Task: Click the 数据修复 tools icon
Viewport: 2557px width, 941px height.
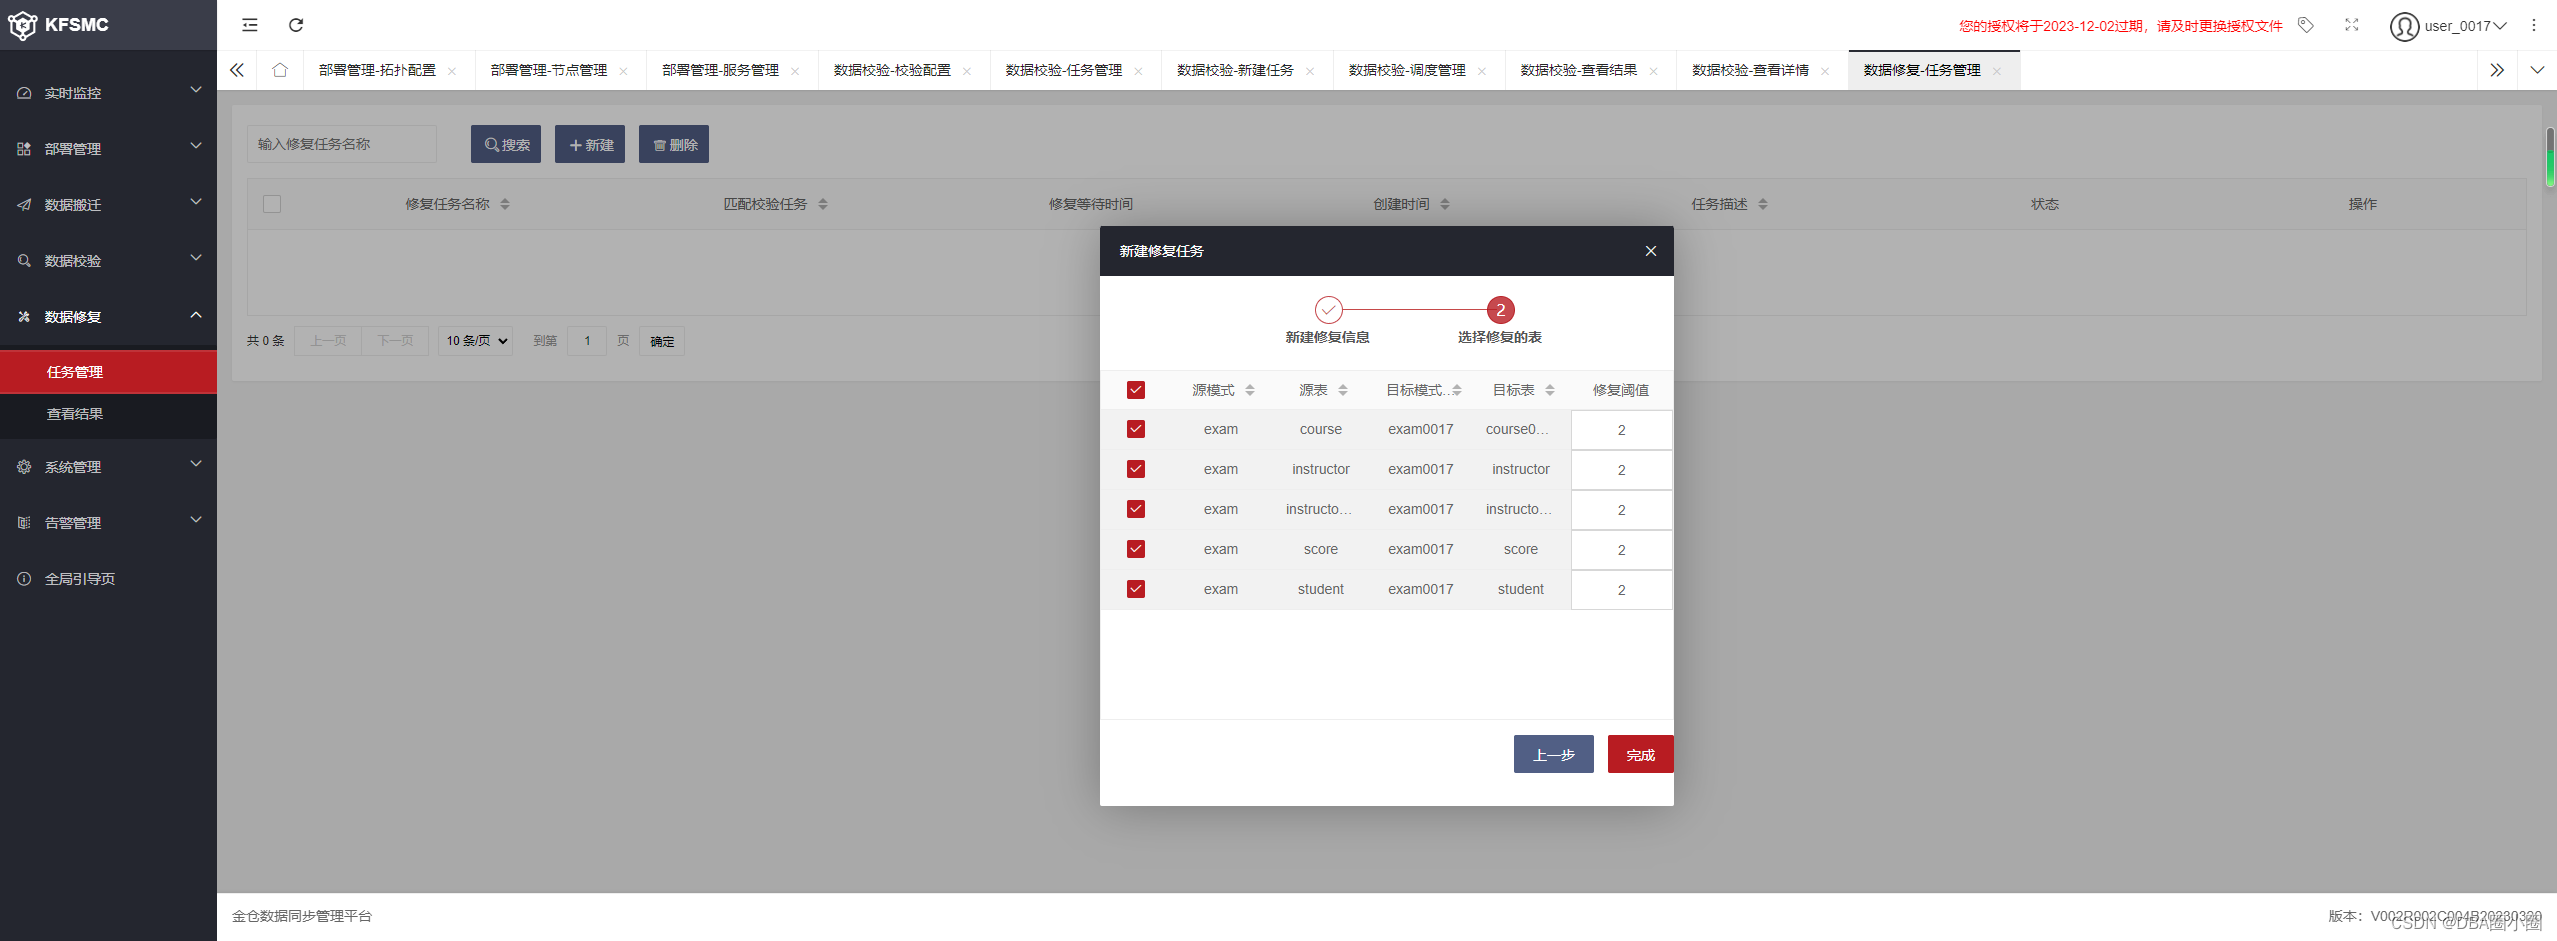Action: [x=24, y=317]
